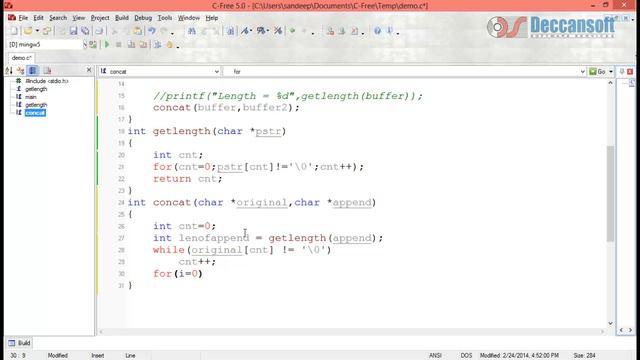
Task: Open the 'for' search combo box
Action: pos(405,71)
